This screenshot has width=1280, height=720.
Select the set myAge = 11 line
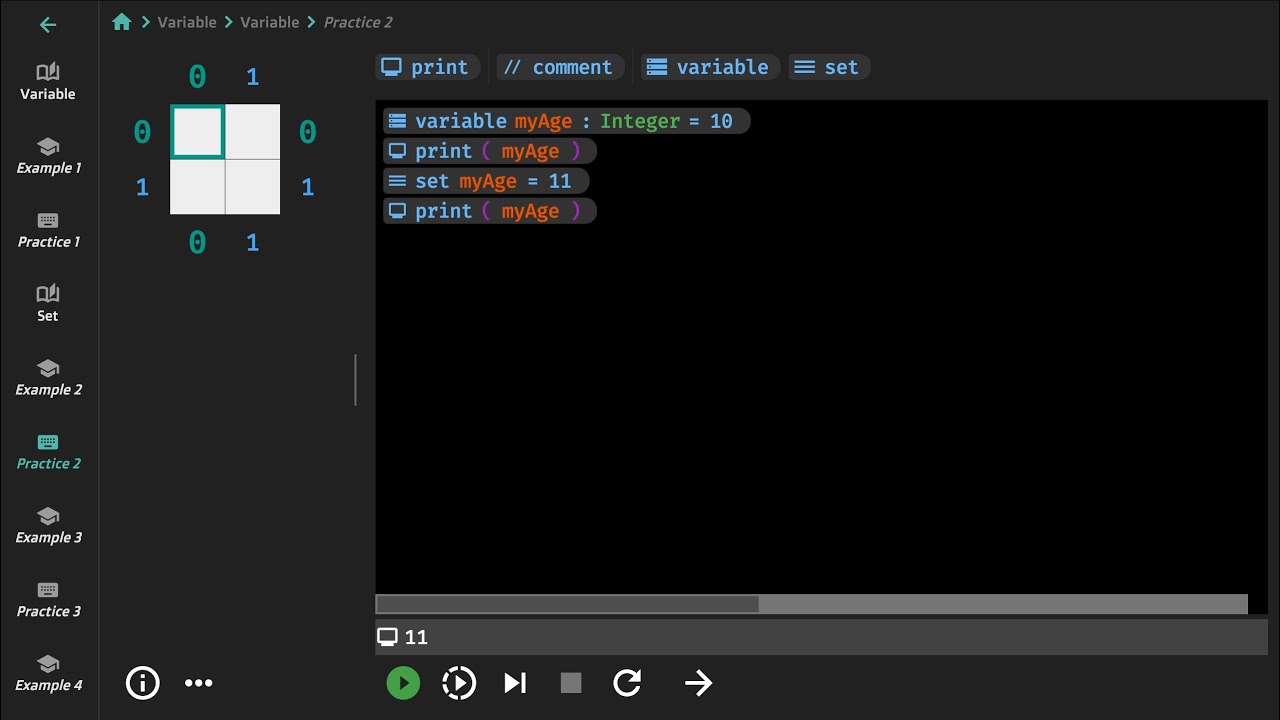click(487, 181)
